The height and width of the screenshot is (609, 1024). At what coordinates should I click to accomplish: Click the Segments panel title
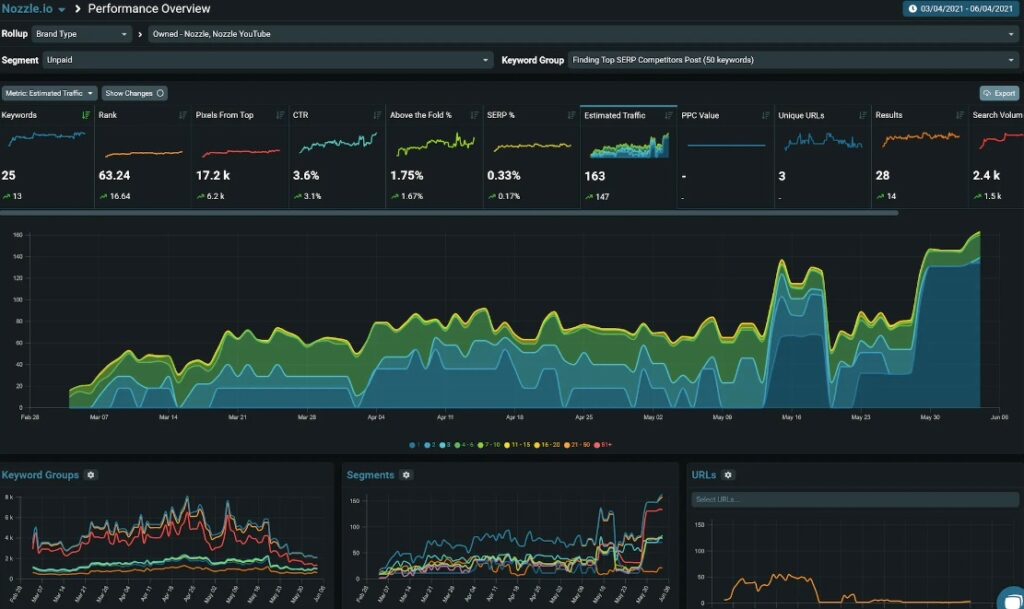coord(370,475)
